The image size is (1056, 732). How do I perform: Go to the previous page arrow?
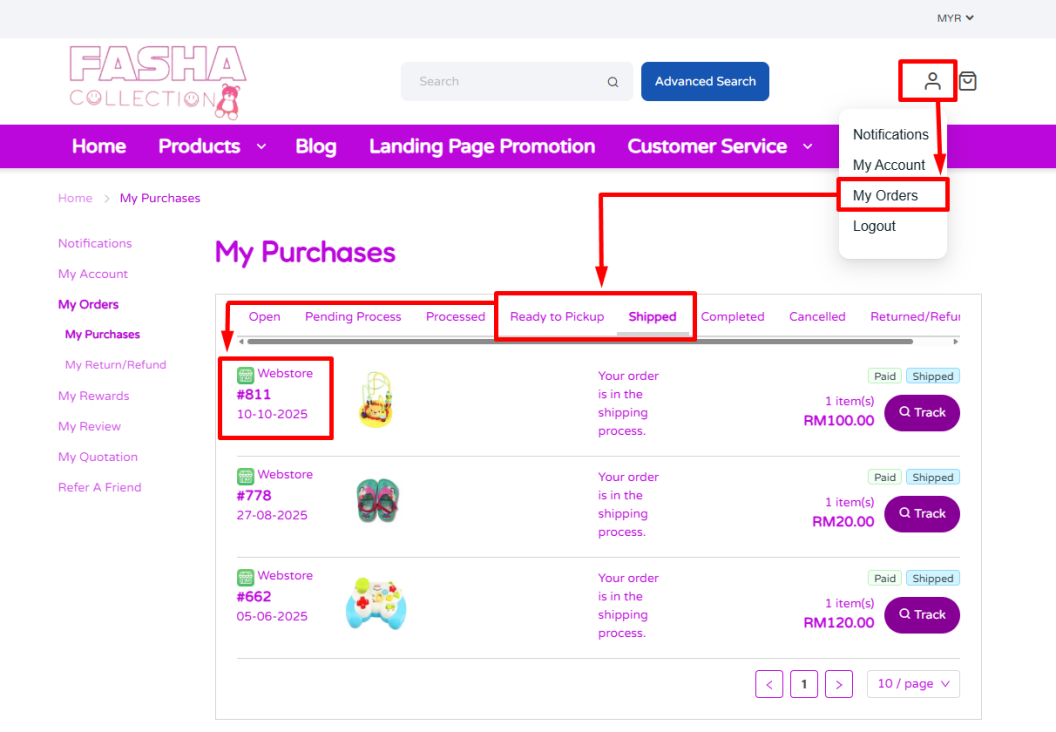click(x=769, y=684)
